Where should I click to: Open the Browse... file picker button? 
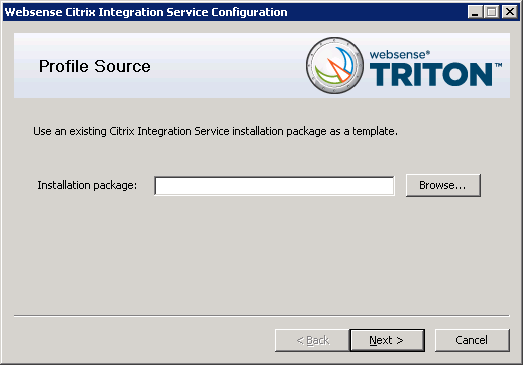tap(443, 185)
